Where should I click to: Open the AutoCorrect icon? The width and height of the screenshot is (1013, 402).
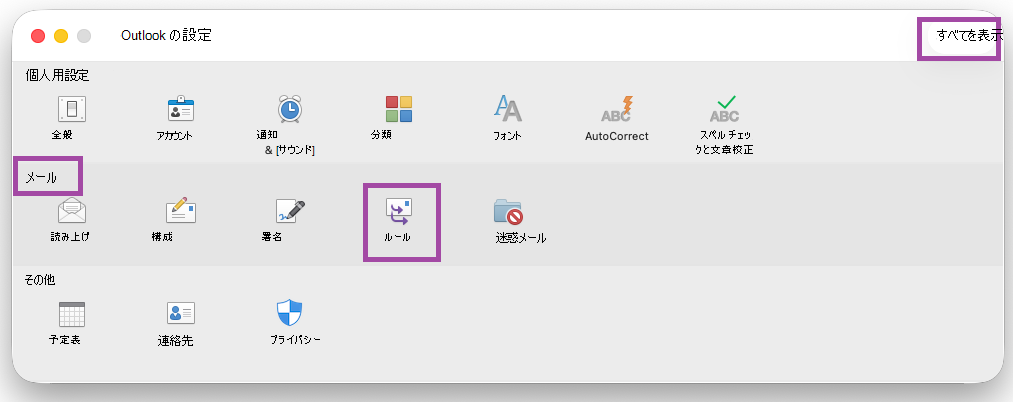tap(617, 109)
